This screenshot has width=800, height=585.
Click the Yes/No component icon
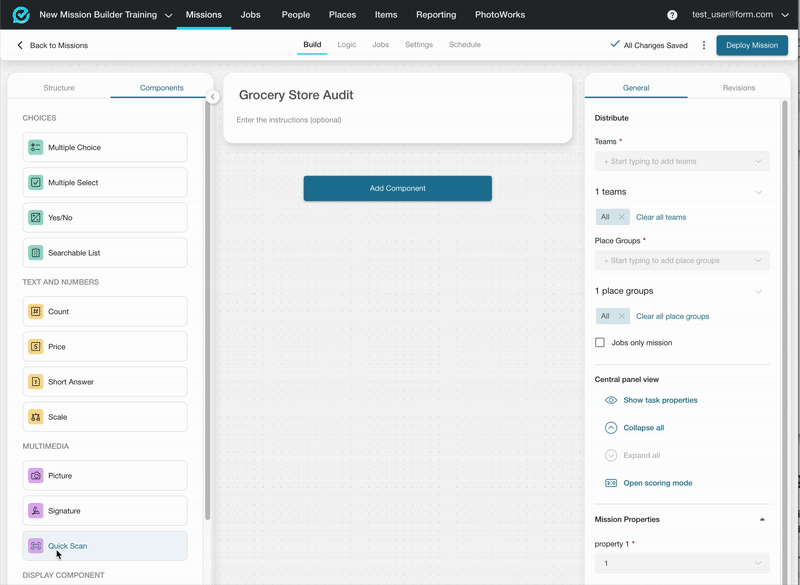(36, 218)
